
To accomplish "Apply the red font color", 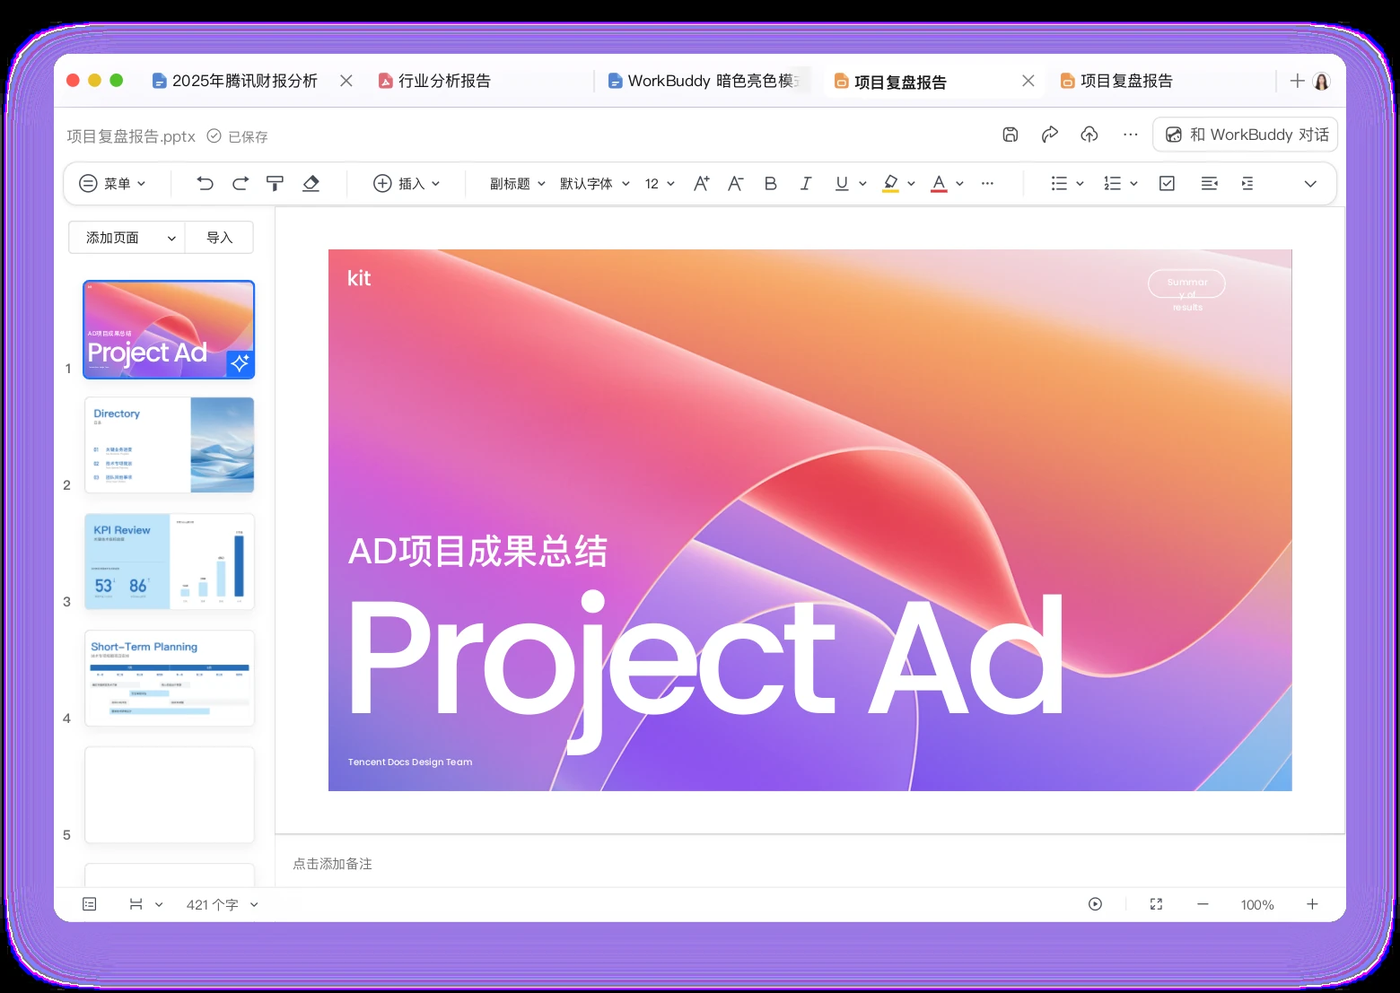I will pos(938,183).
